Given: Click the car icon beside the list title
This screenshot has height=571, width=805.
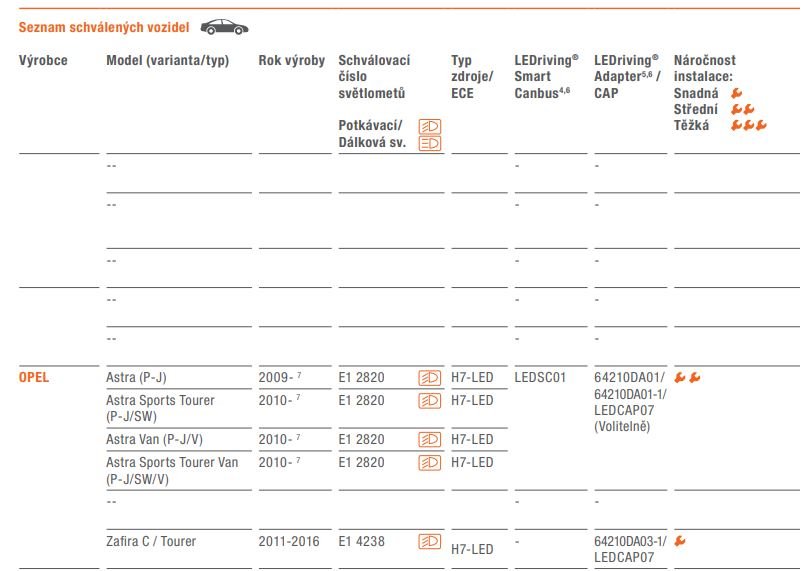Looking at the screenshot, I should (224, 28).
